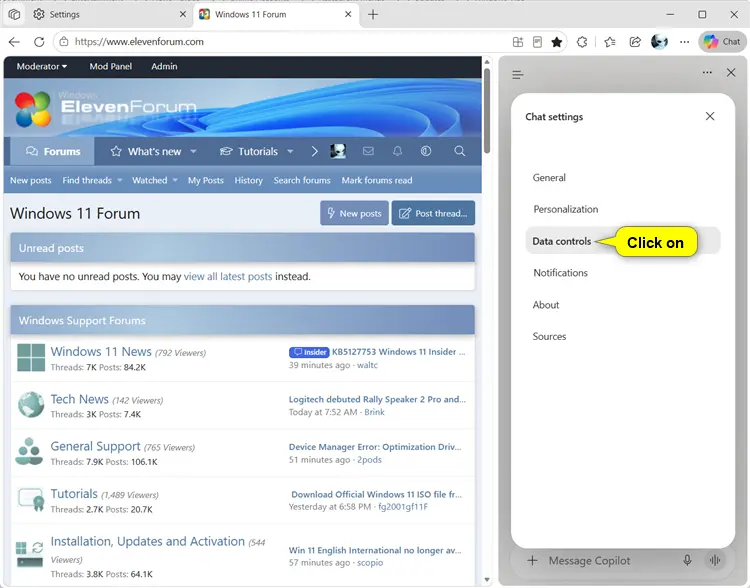
Task: Open Edge tab actions menu icon
Action: coord(14,14)
